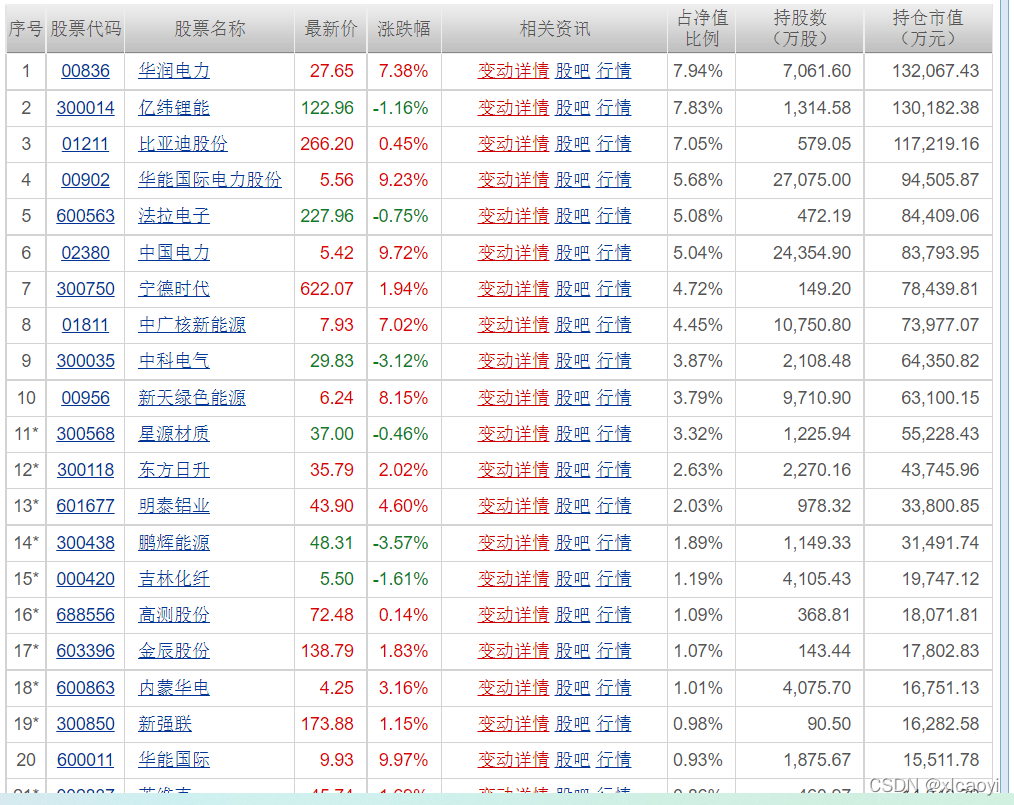This screenshot has width=1014, height=805.
Task: View 变动详情 for 鹏辉能源
Action: click(513, 542)
